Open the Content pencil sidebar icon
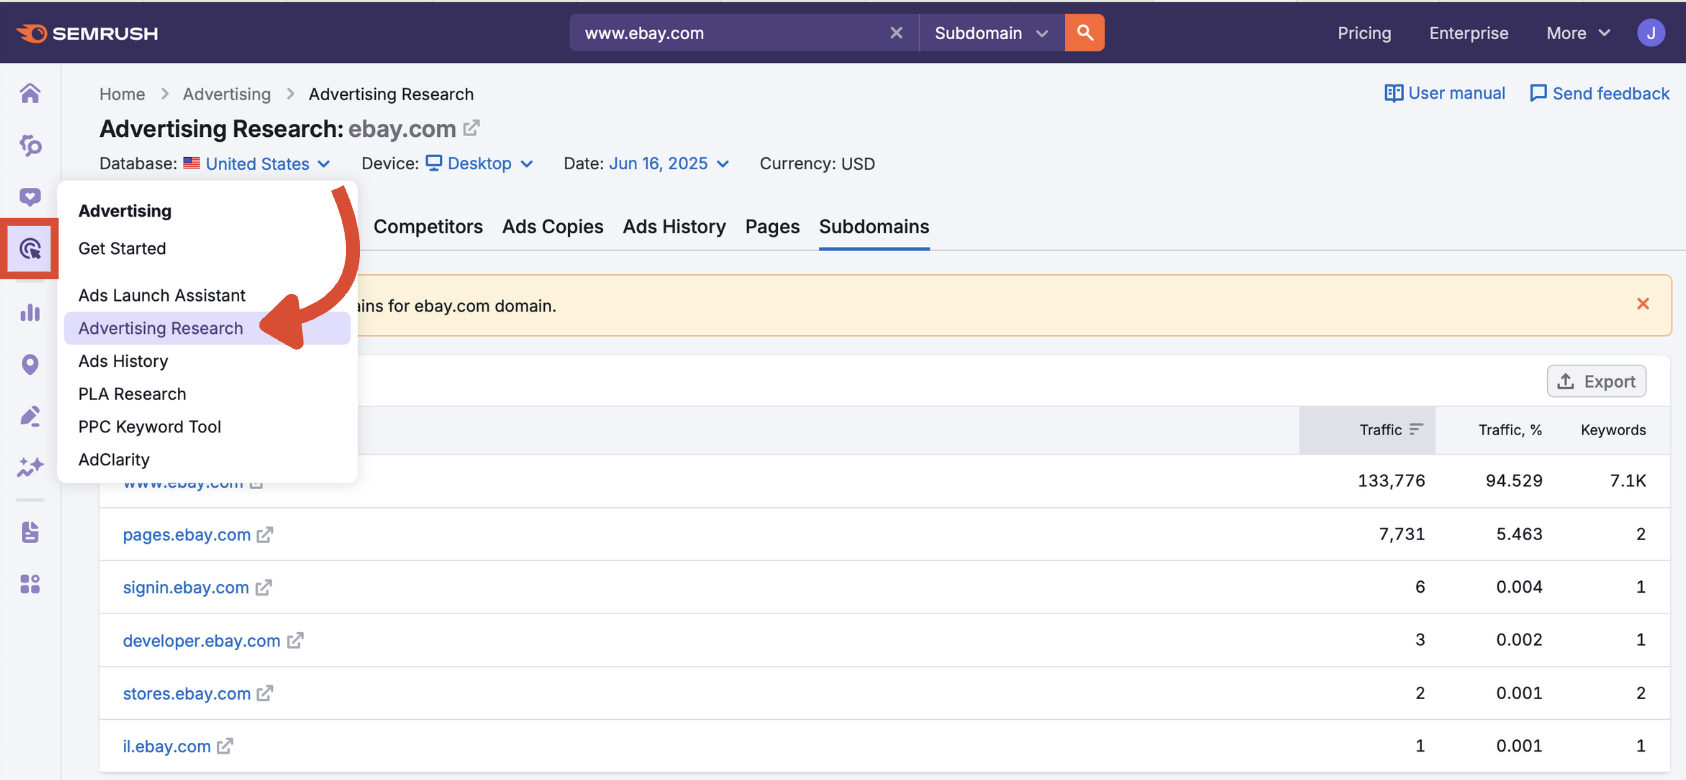The image size is (1686, 780). [30, 416]
